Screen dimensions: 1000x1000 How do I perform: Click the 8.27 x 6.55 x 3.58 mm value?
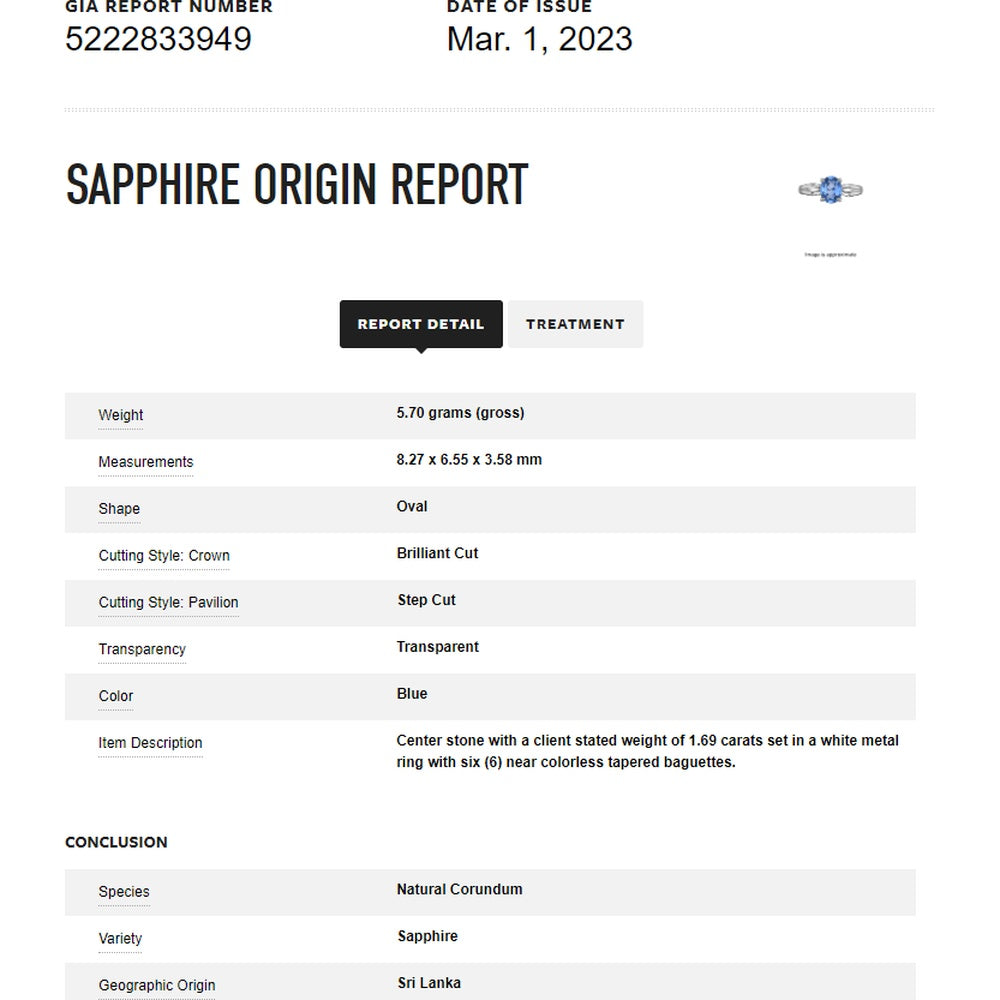[x=469, y=459]
